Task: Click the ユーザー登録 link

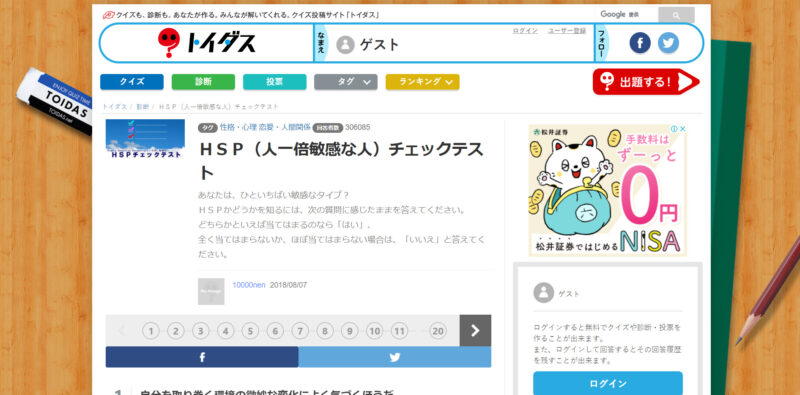Action: click(567, 31)
